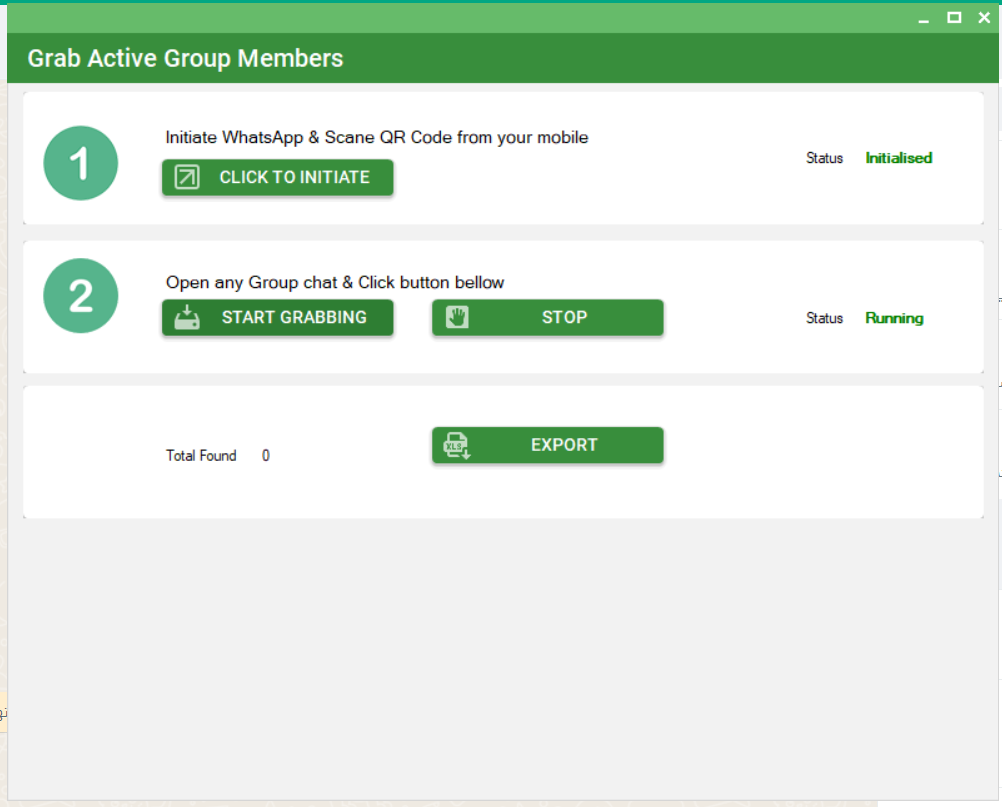The height and width of the screenshot is (807, 1002).
Task: Click the step 1 circle badge
Action: [81, 163]
